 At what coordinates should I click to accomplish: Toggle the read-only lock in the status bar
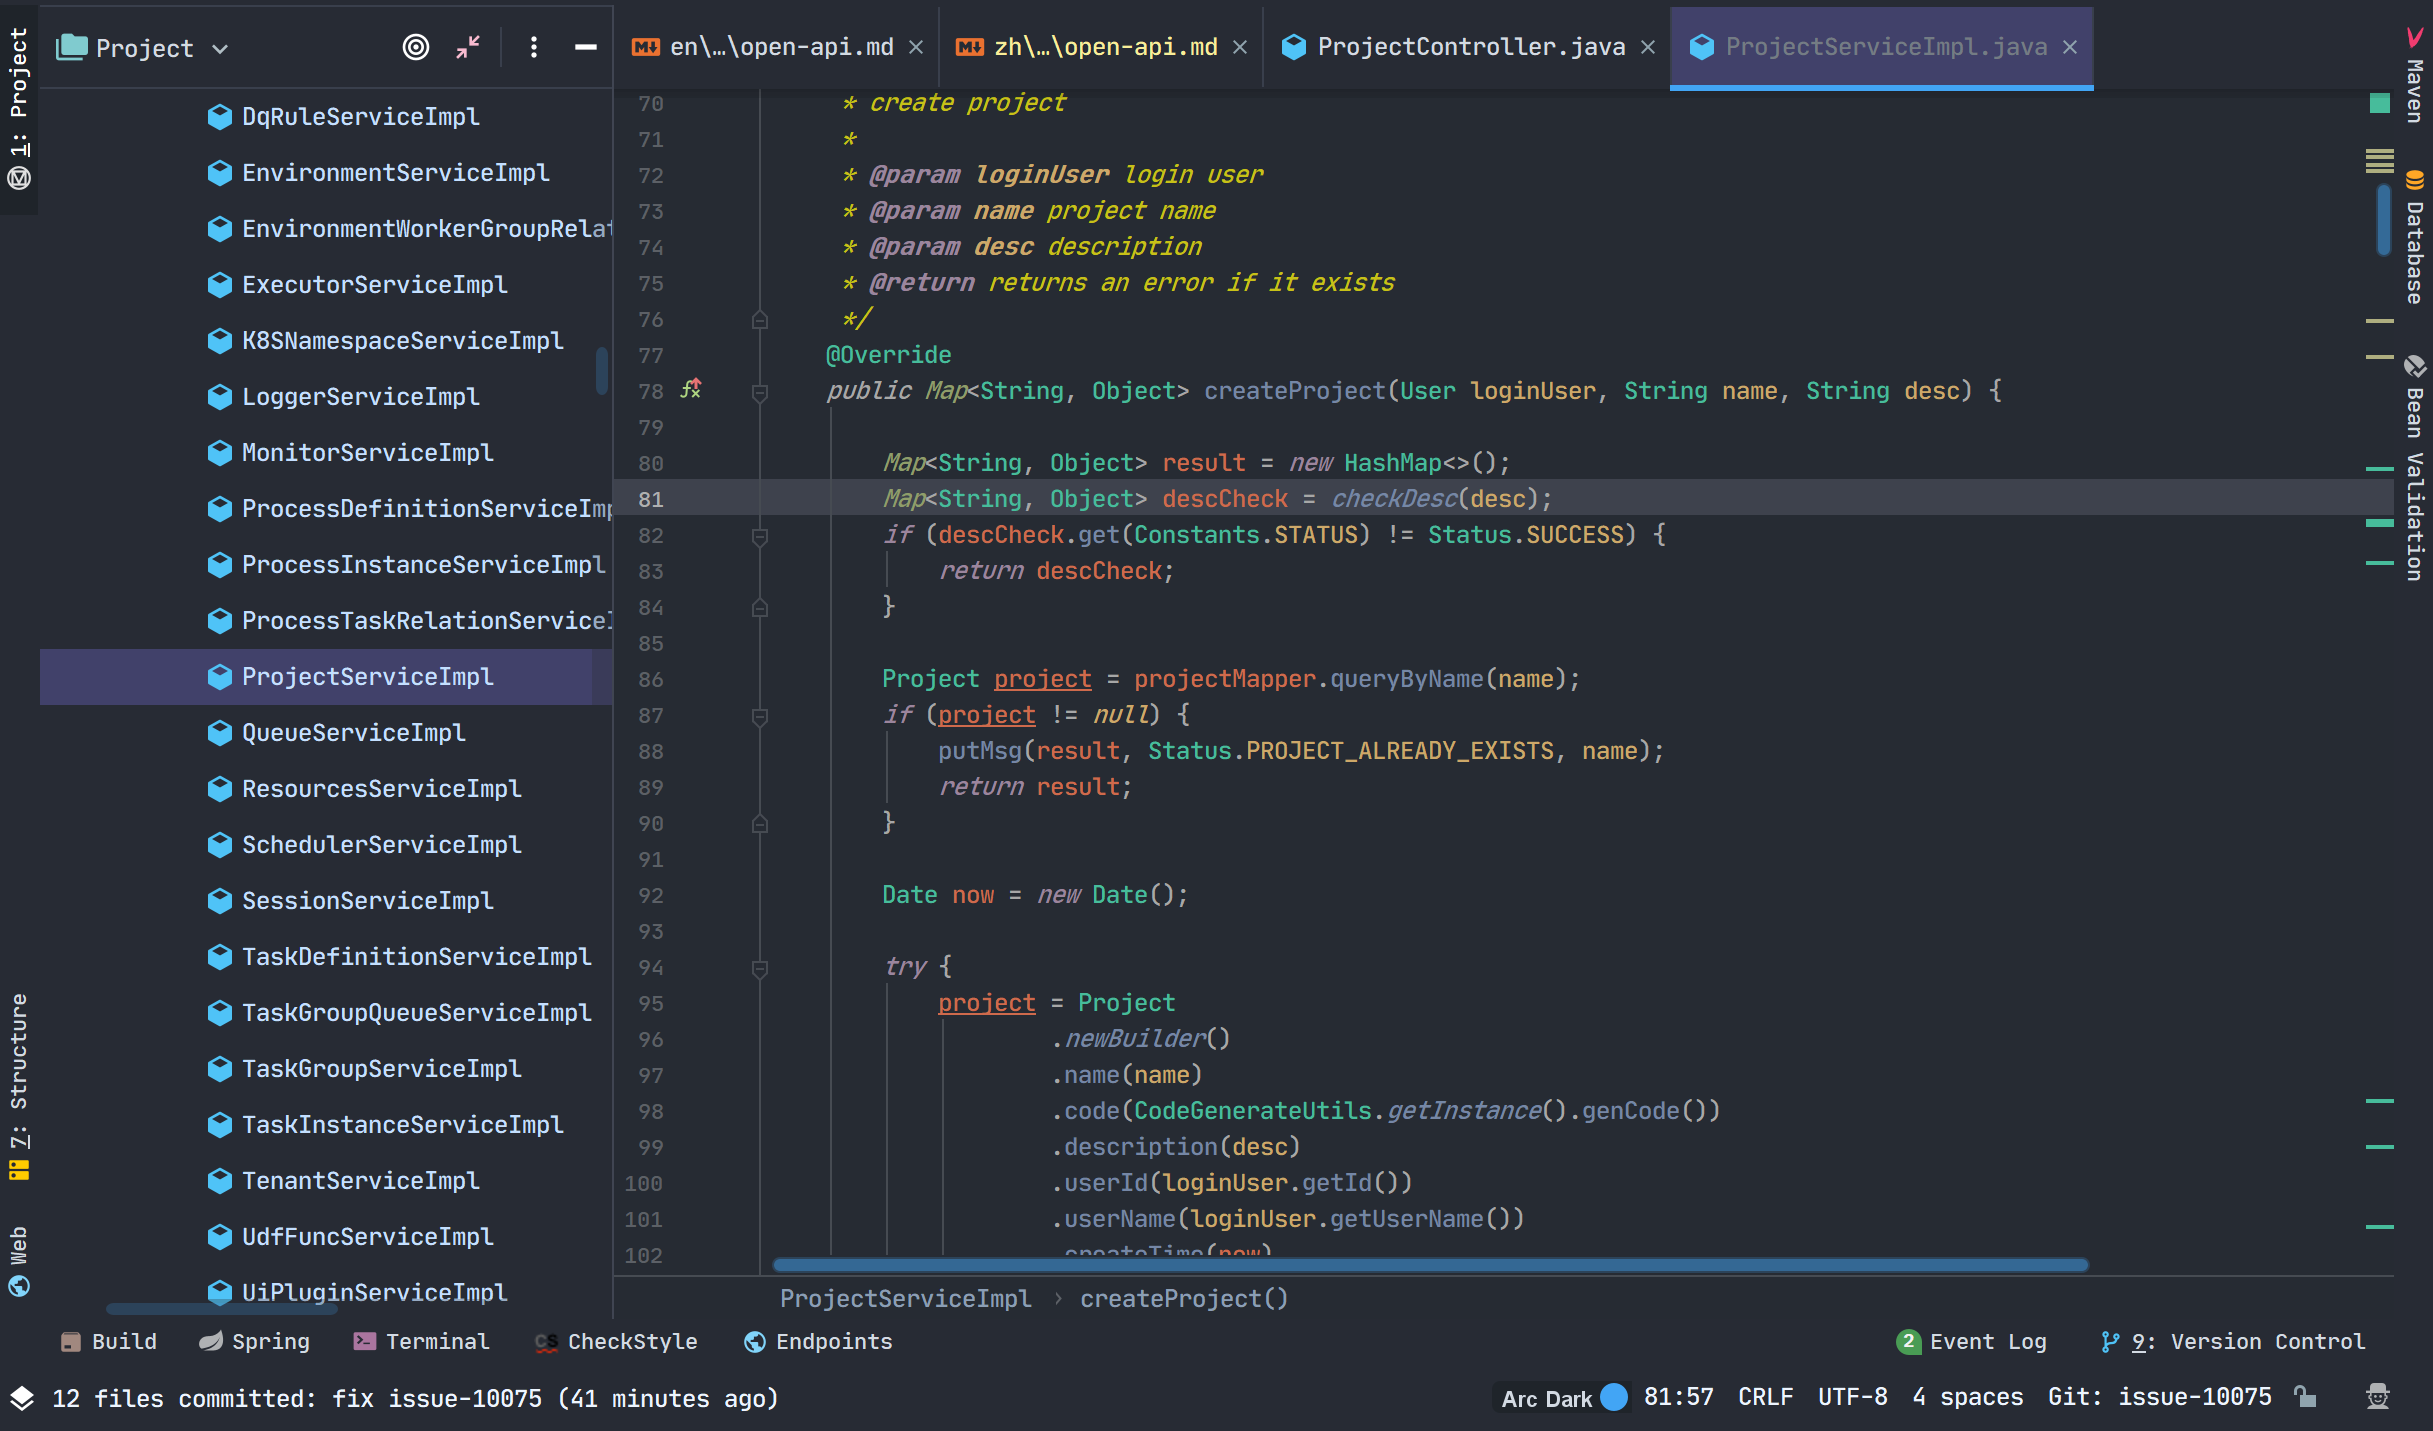tap(2305, 1398)
